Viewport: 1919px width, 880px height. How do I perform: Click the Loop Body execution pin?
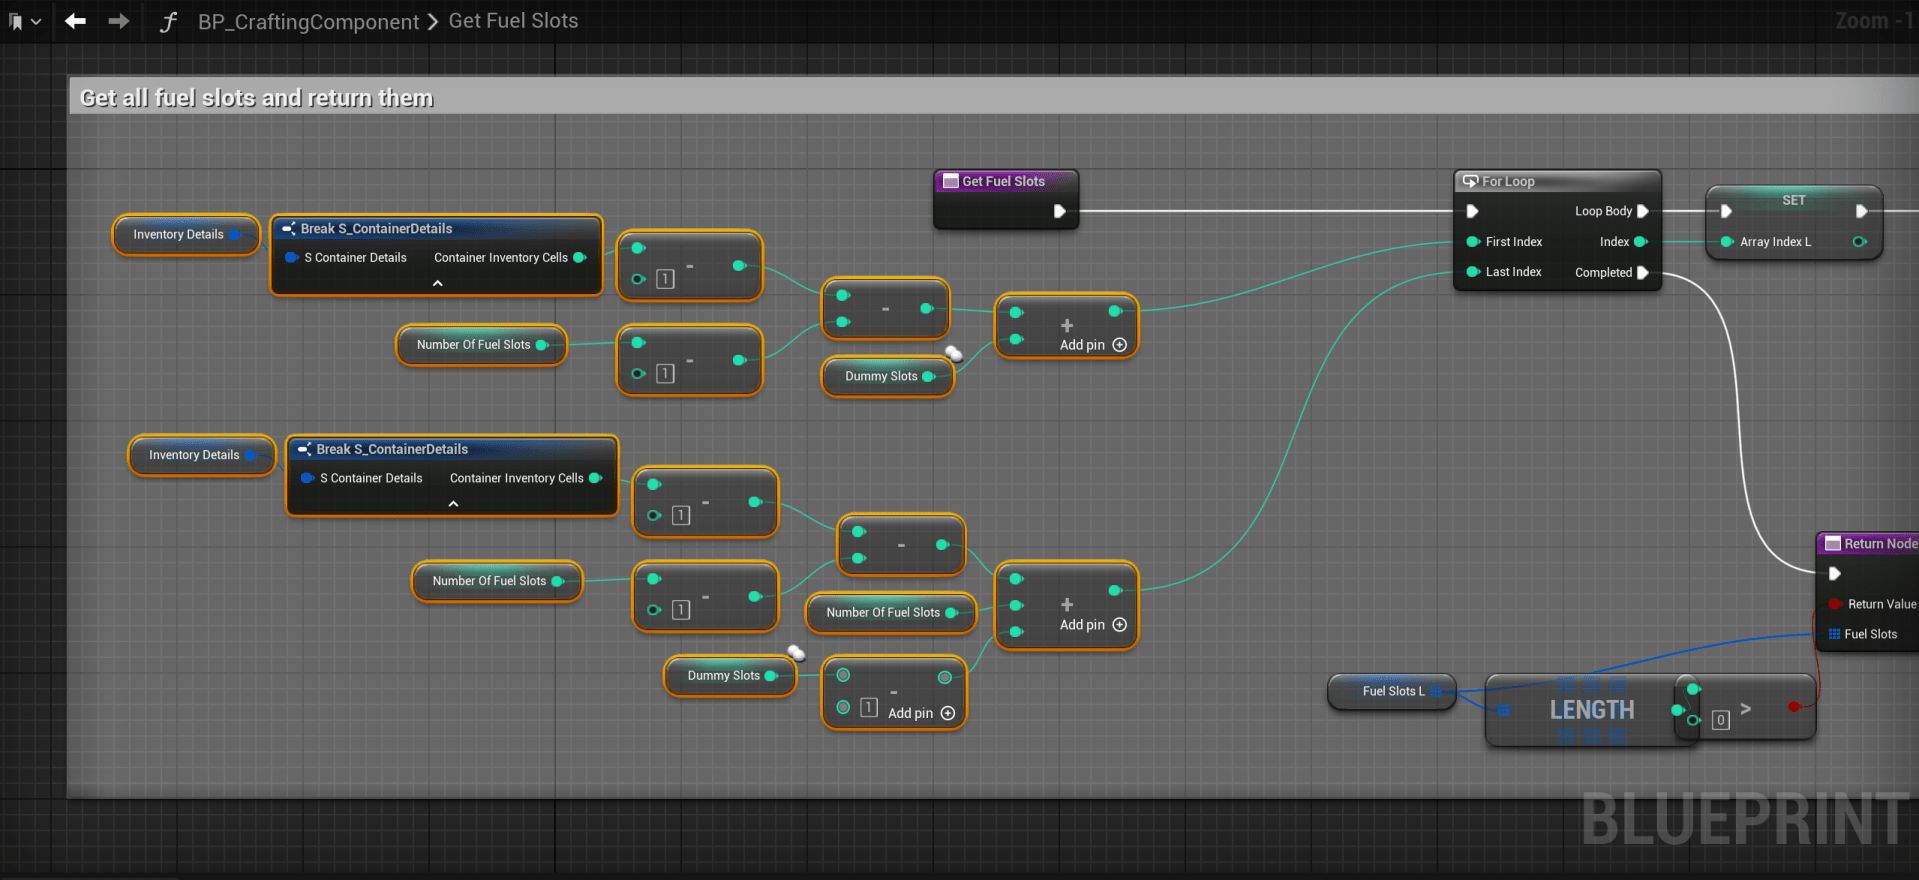(x=1642, y=211)
